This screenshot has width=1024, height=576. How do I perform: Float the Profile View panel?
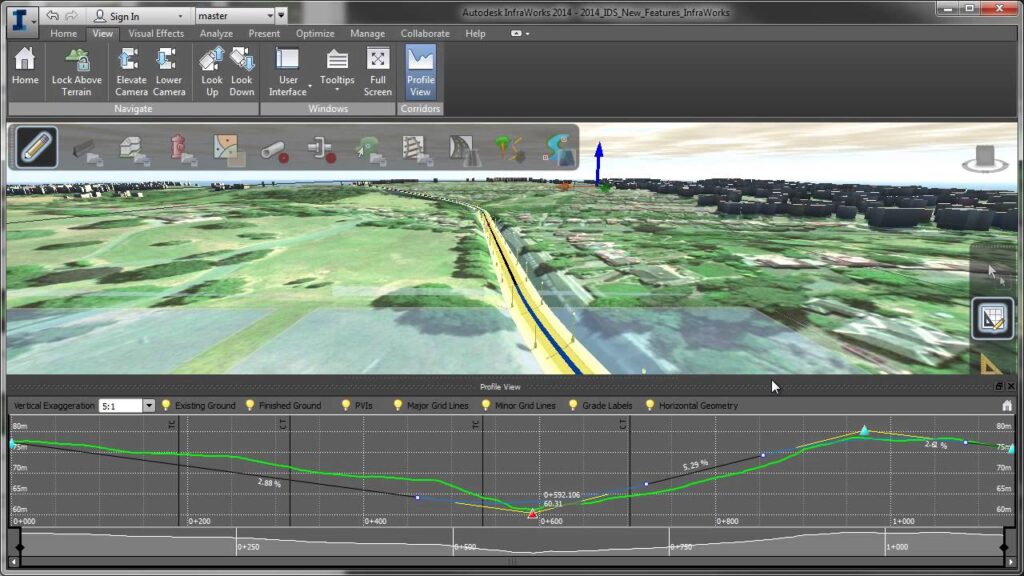pyautogui.click(x=999, y=387)
